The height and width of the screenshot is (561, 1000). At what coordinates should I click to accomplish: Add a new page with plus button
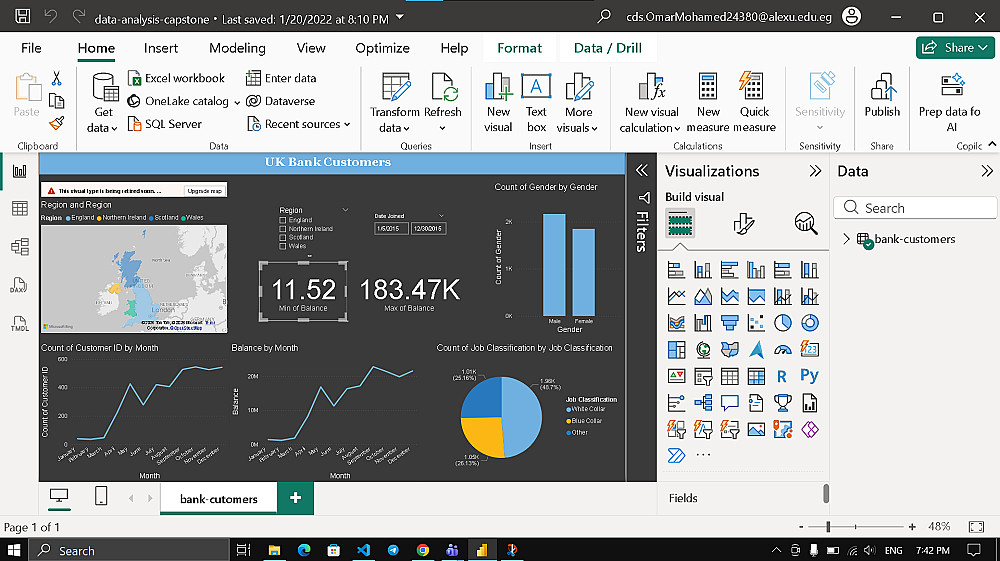tap(295, 498)
